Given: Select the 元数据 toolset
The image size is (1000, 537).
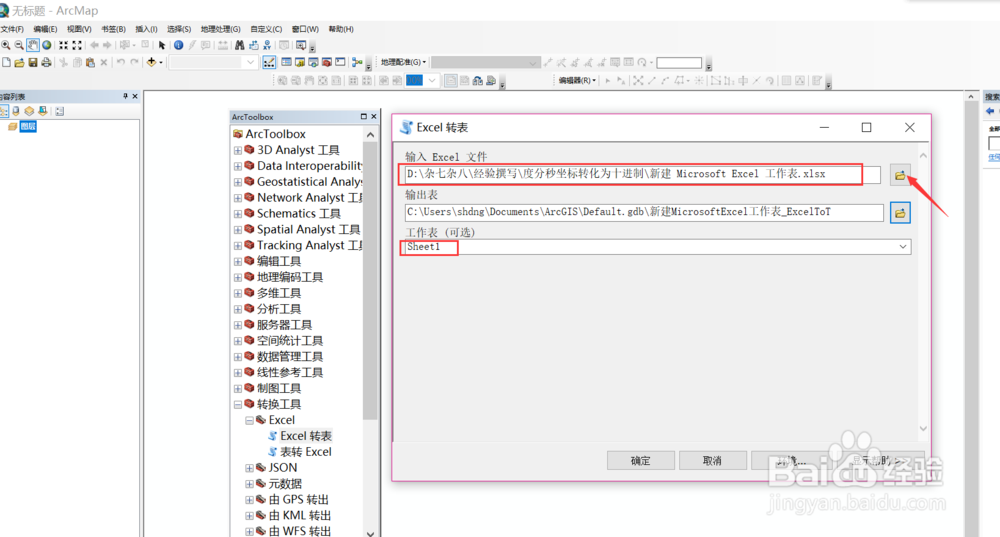Looking at the screenshot, I should (285, 484).
